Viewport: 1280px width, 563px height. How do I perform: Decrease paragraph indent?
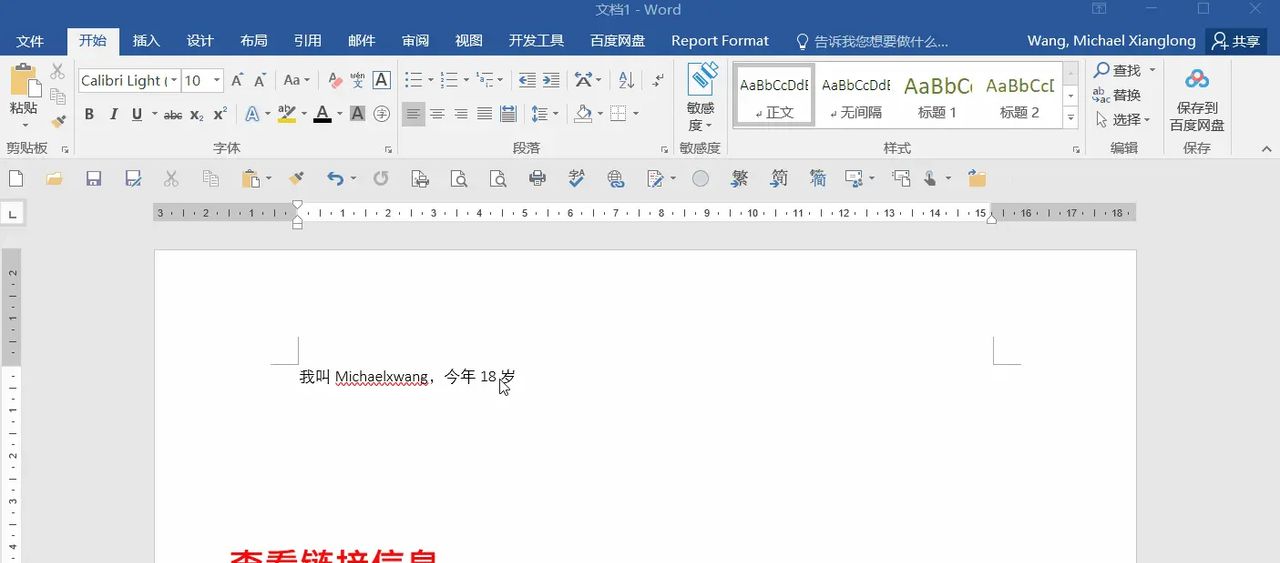tap(527, 80)
